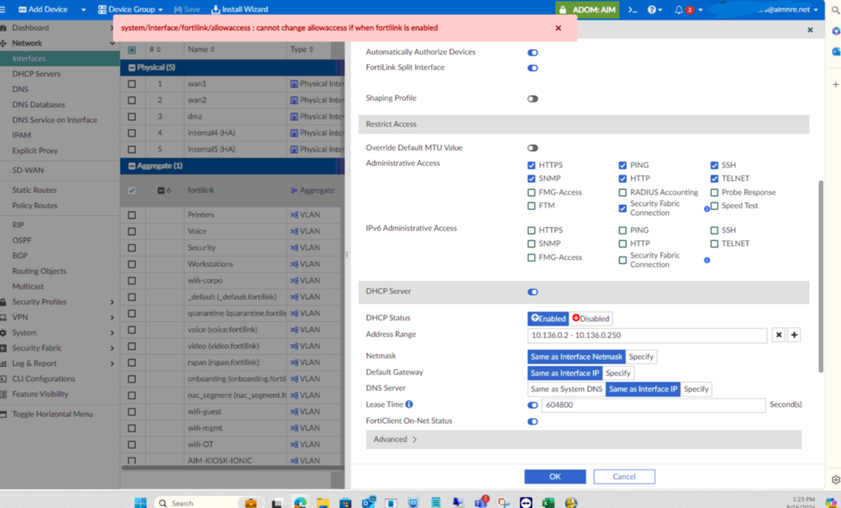Choose Specify for Netmask
841x508 pixels.
[x=641, y=357]
